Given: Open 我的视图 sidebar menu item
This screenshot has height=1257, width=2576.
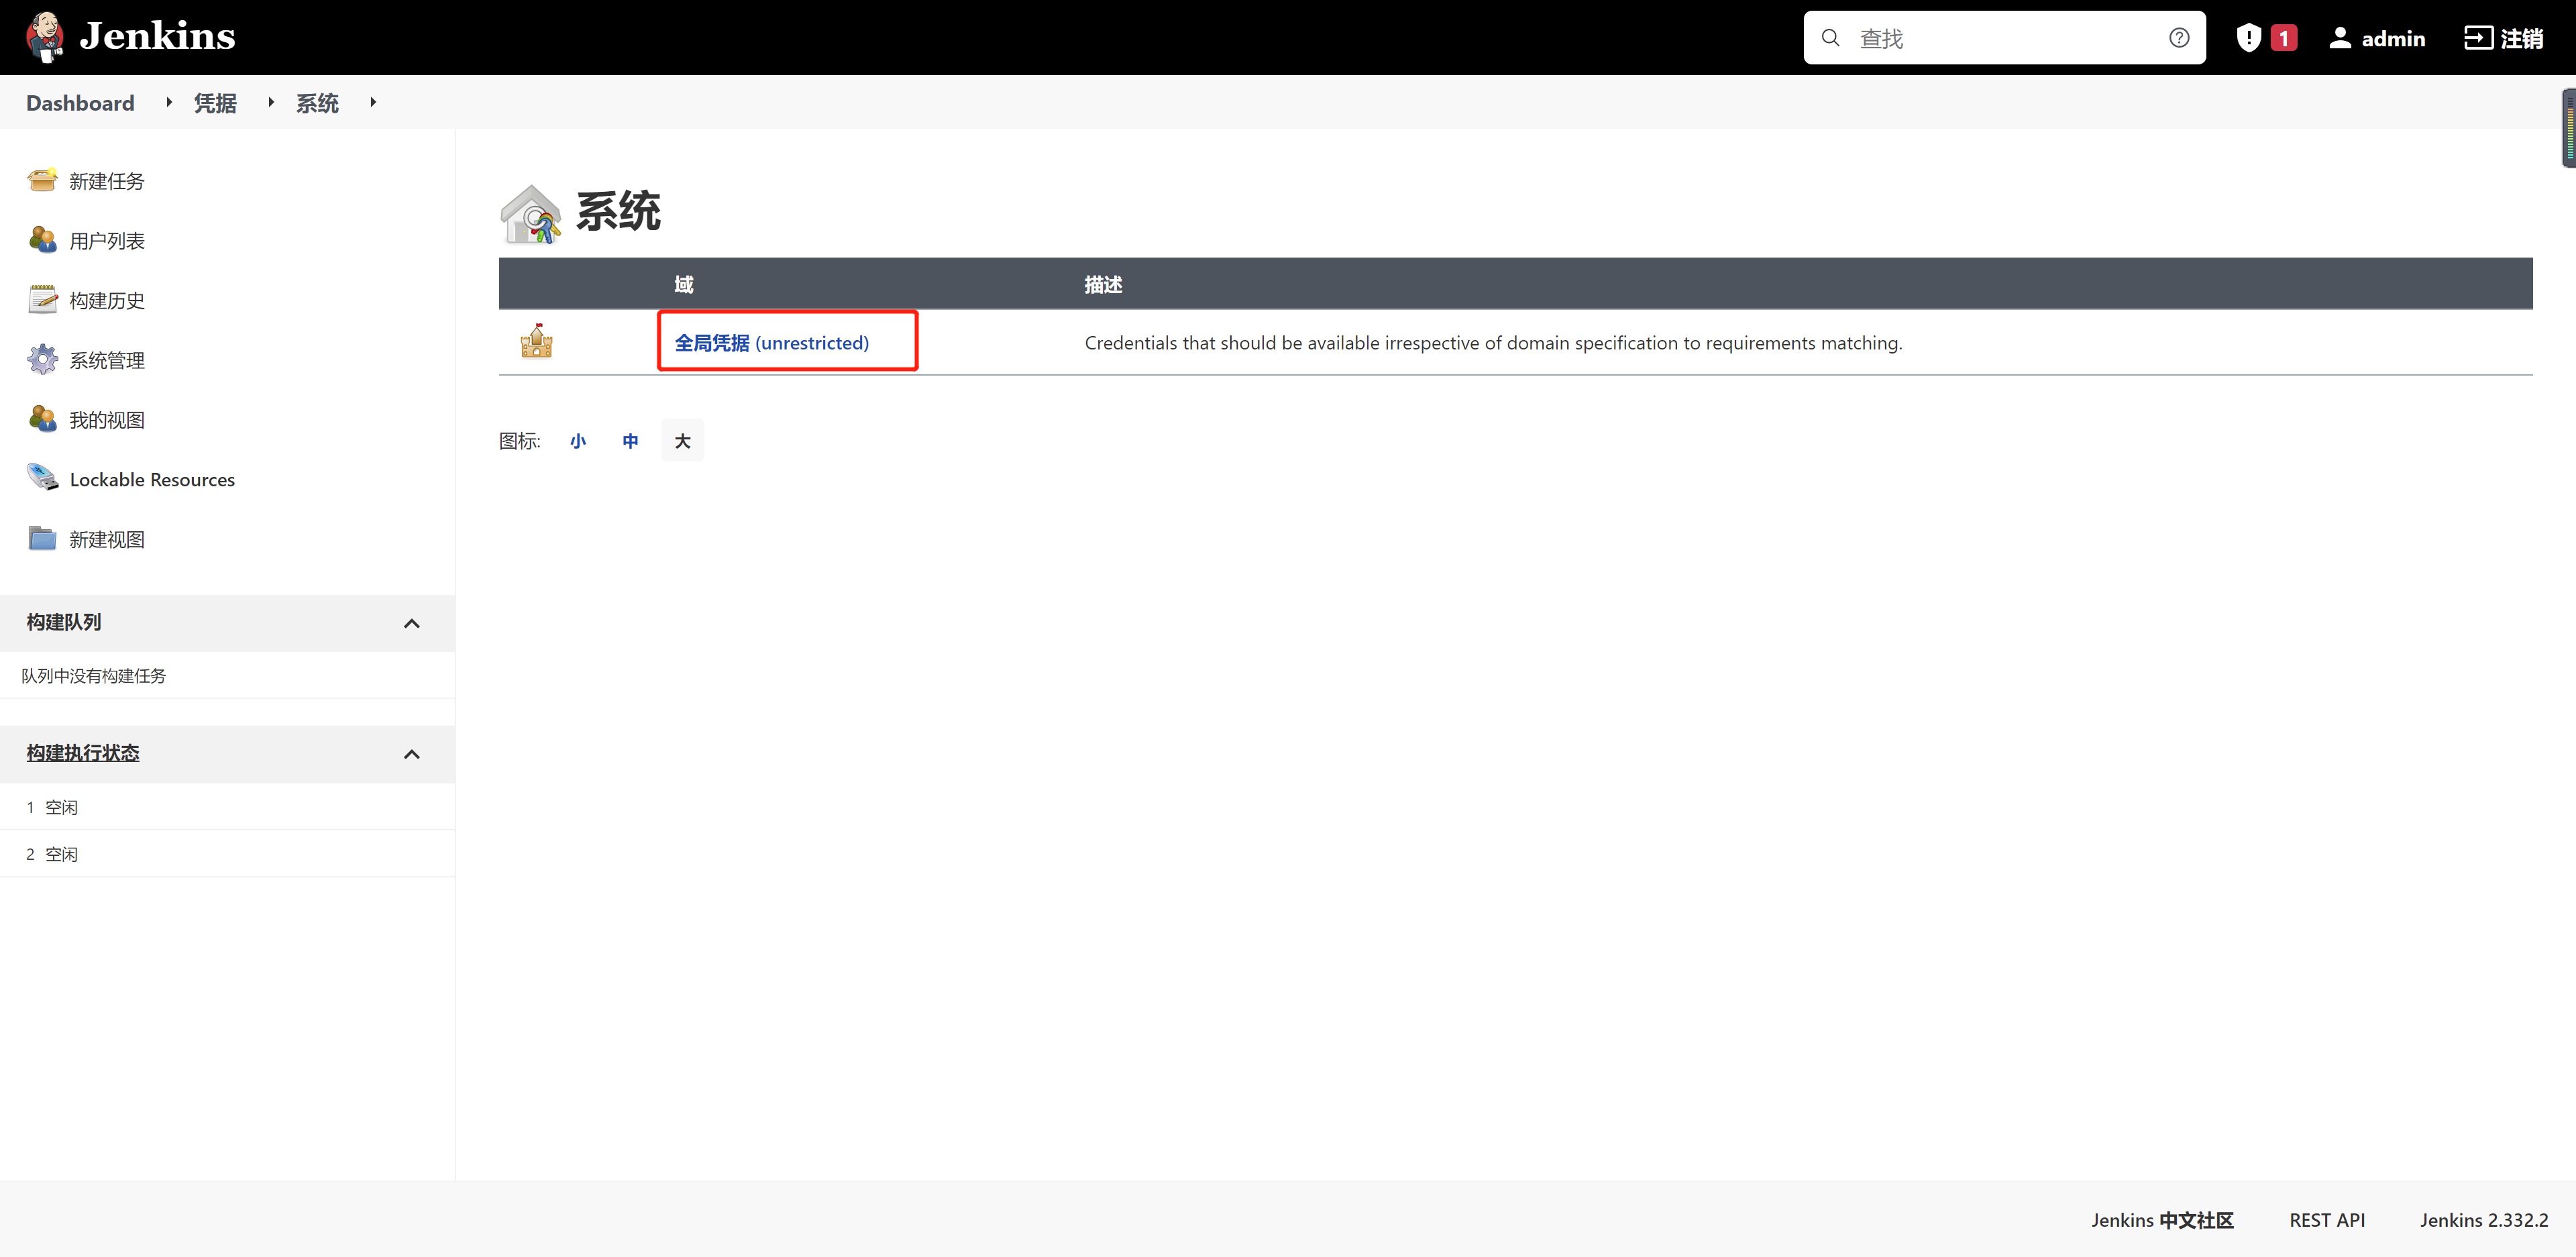Looking at the screenshot, I should (107, 420).
